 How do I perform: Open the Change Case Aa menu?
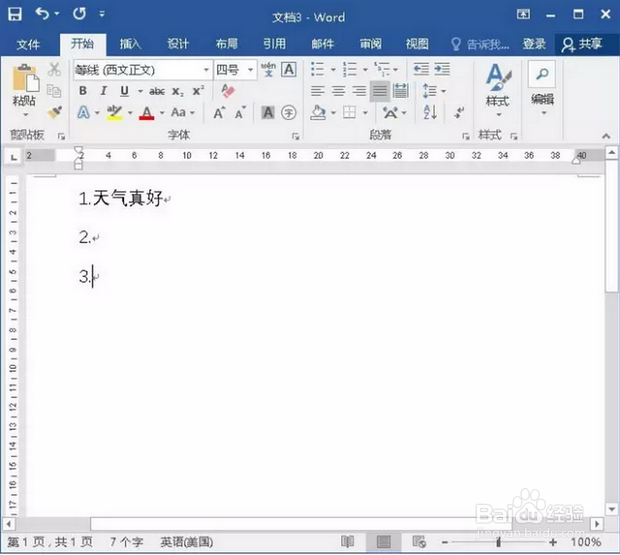(x=183, y=113)
